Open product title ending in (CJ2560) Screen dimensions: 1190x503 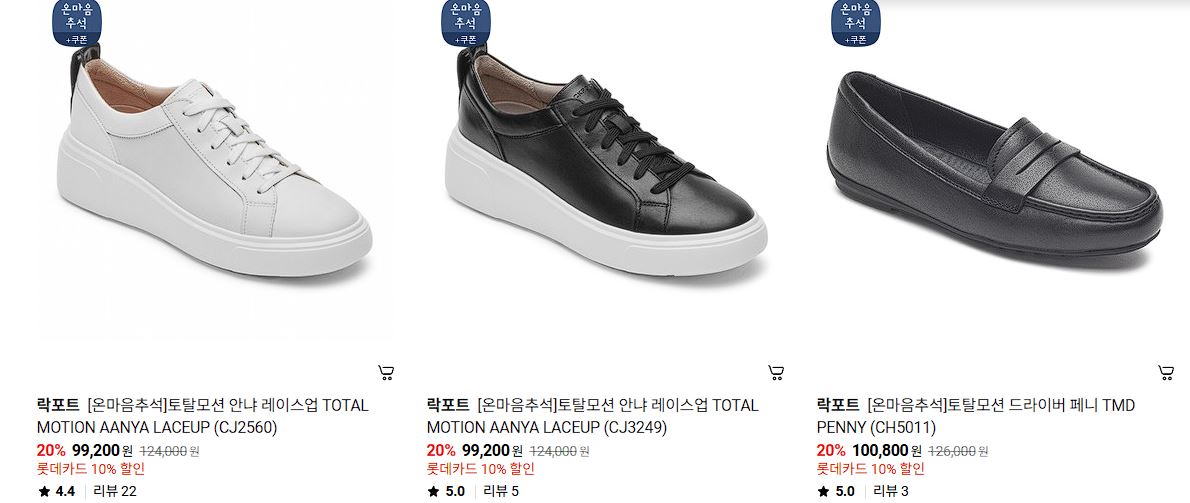tap(203, 417)
